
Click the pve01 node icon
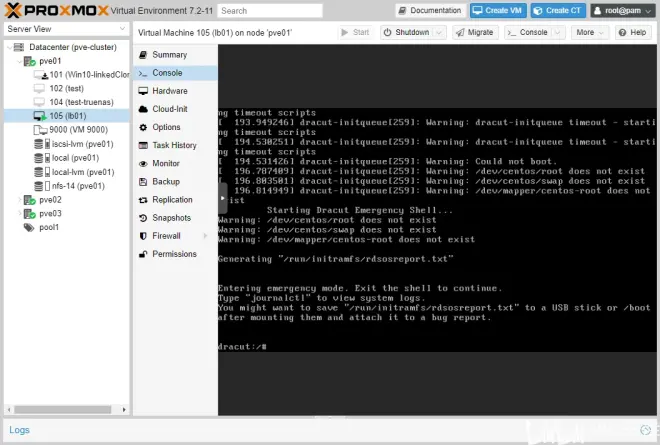[x=29, y=61]
